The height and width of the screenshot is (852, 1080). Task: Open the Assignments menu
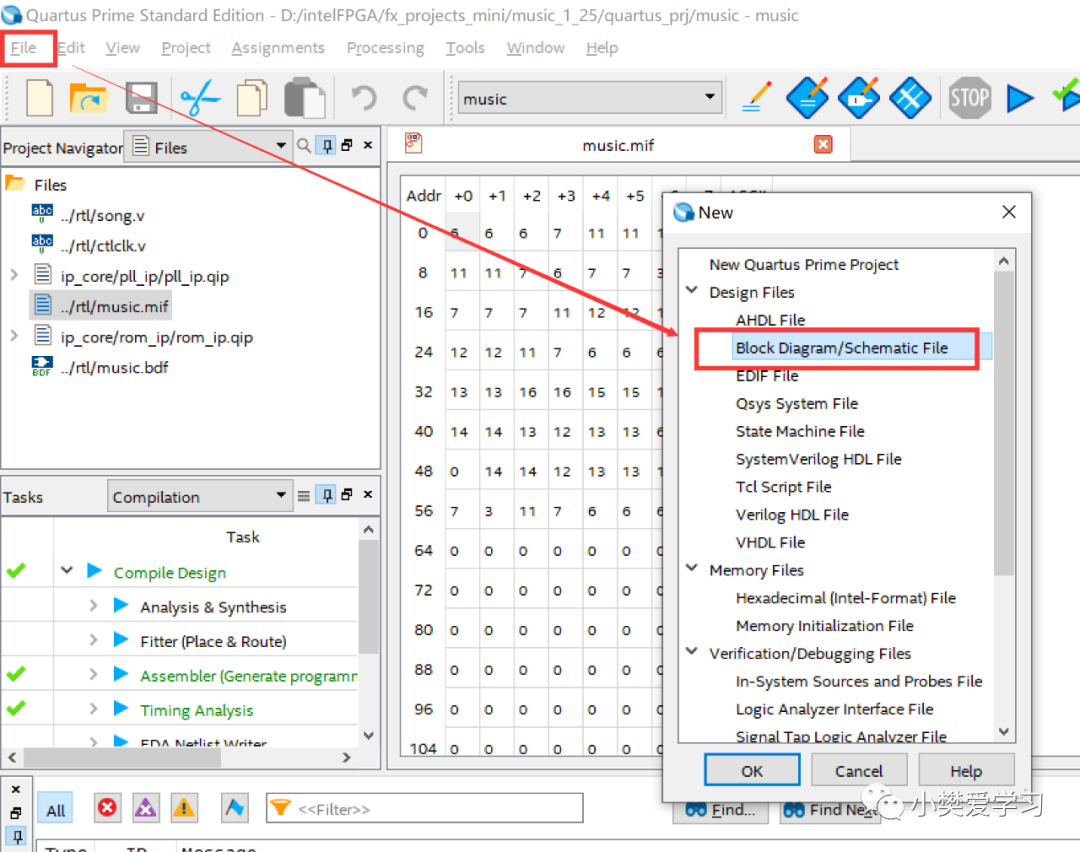click(278, 48)
